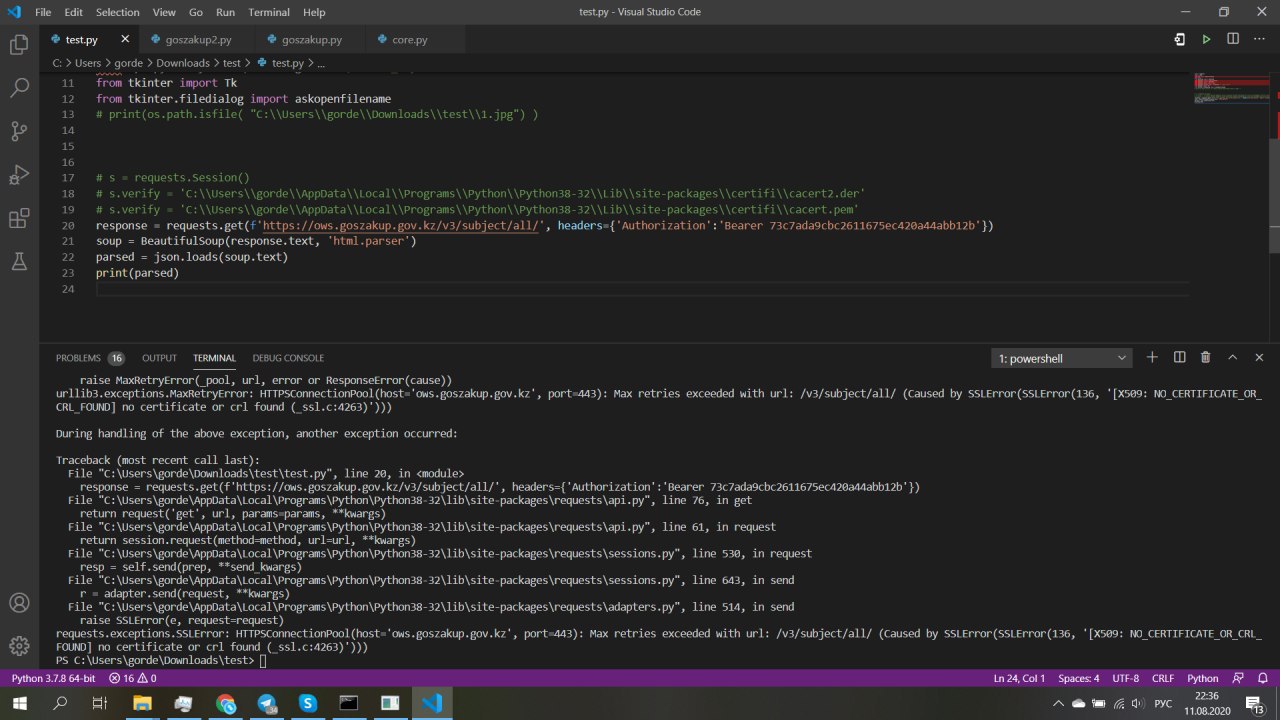Viewport: 1280px width, 720px height.
Task: Click the open changes icon in editor toolbar
Action: (x=1181, y=39)
